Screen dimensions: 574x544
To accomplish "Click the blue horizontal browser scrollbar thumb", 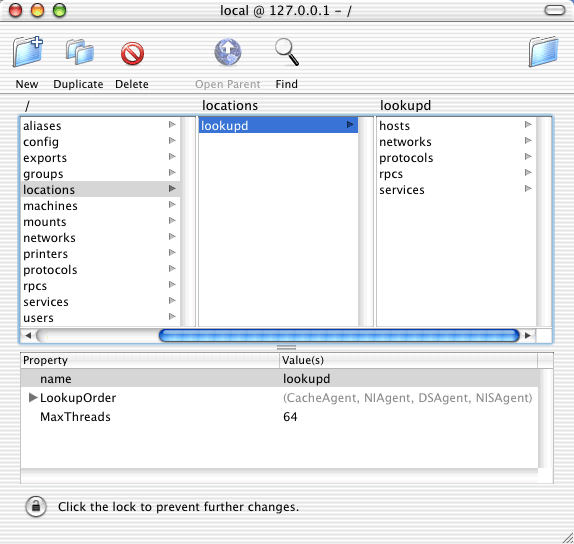I will [339, 335].
